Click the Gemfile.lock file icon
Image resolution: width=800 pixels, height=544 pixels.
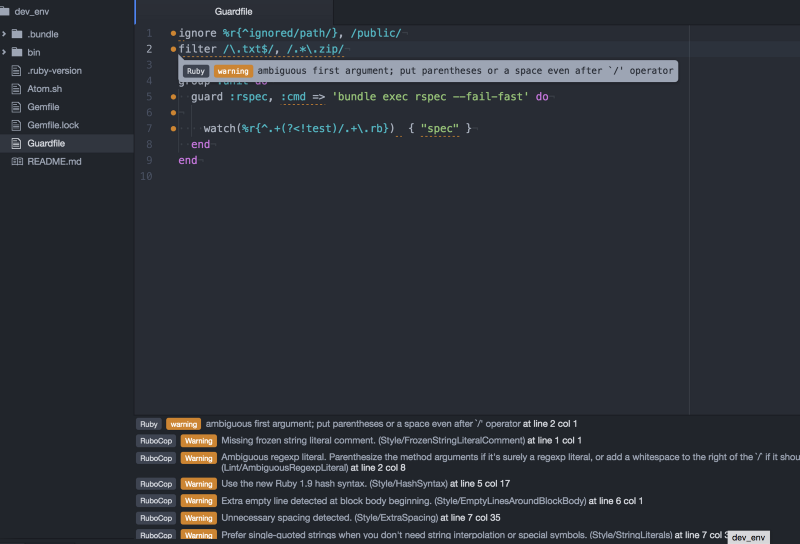(x=16, y=125)
